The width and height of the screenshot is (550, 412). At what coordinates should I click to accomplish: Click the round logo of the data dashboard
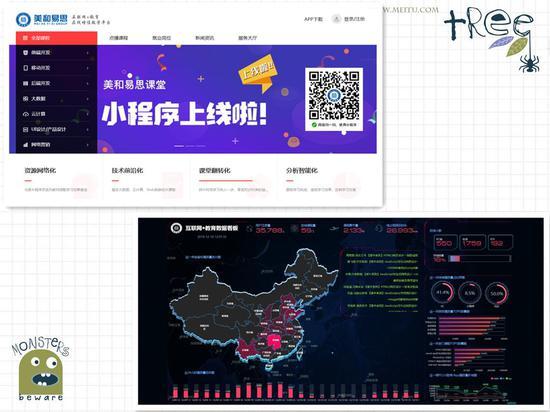click(x=176, y=228)
